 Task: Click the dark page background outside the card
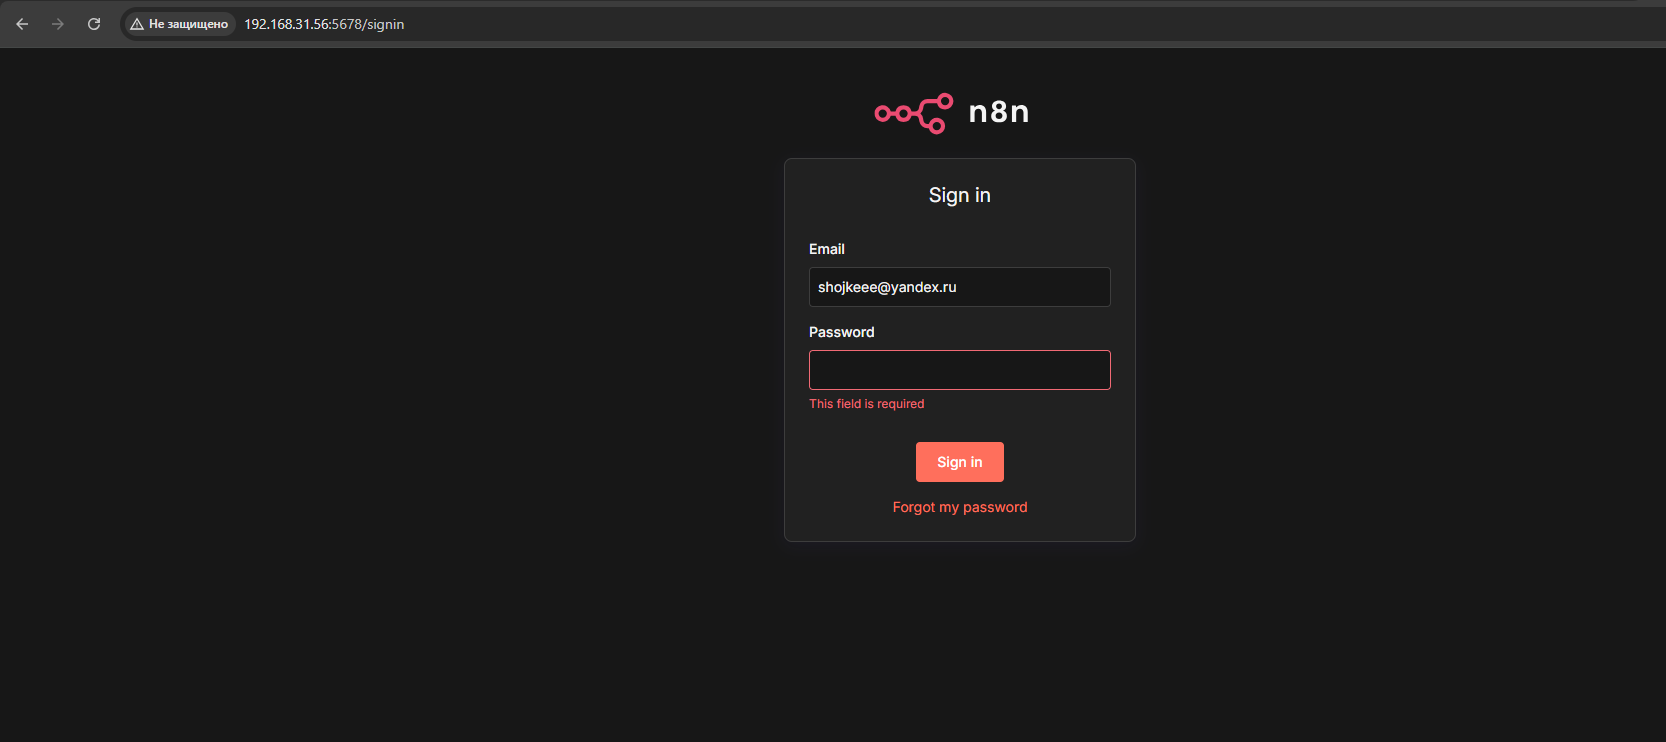400,400
